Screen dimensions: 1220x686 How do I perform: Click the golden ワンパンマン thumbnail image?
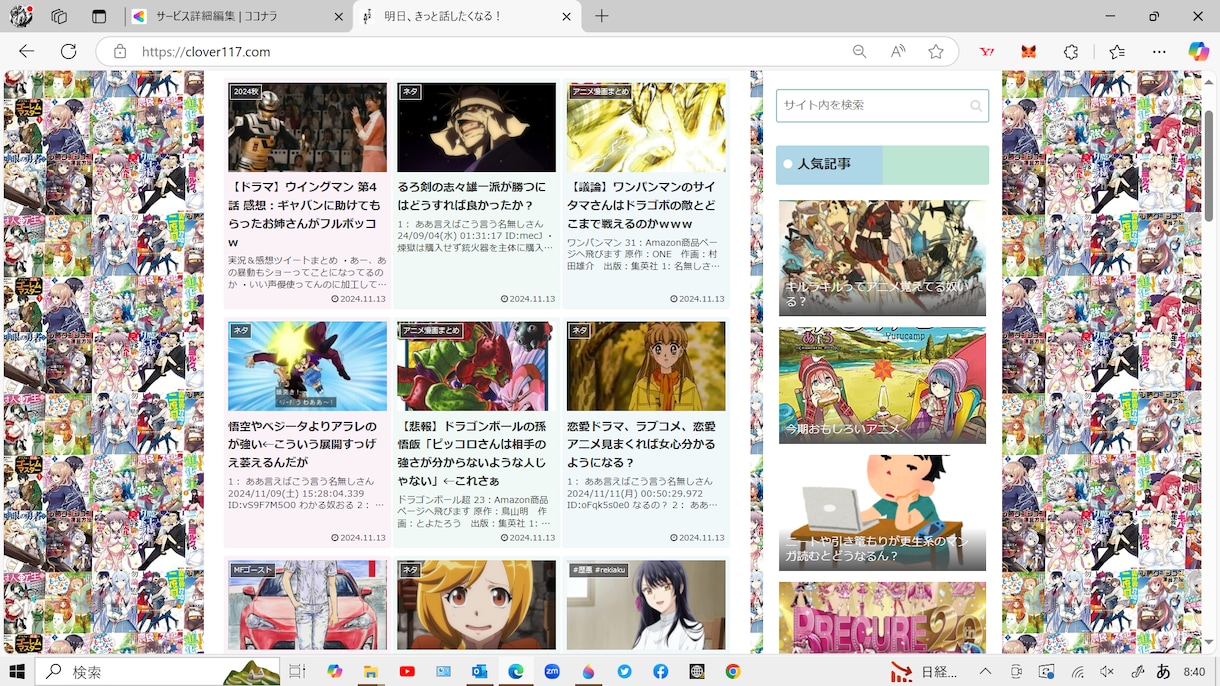tap(646, 127)
